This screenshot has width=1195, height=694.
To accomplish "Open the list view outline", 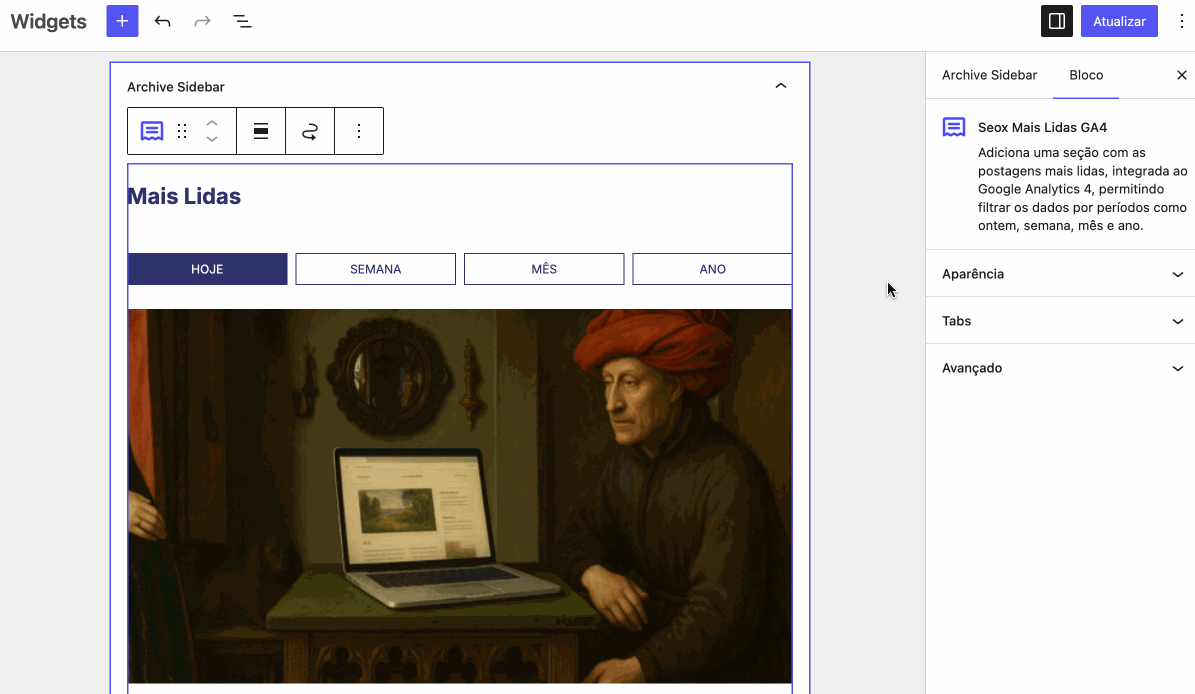I will coord(242,21).
